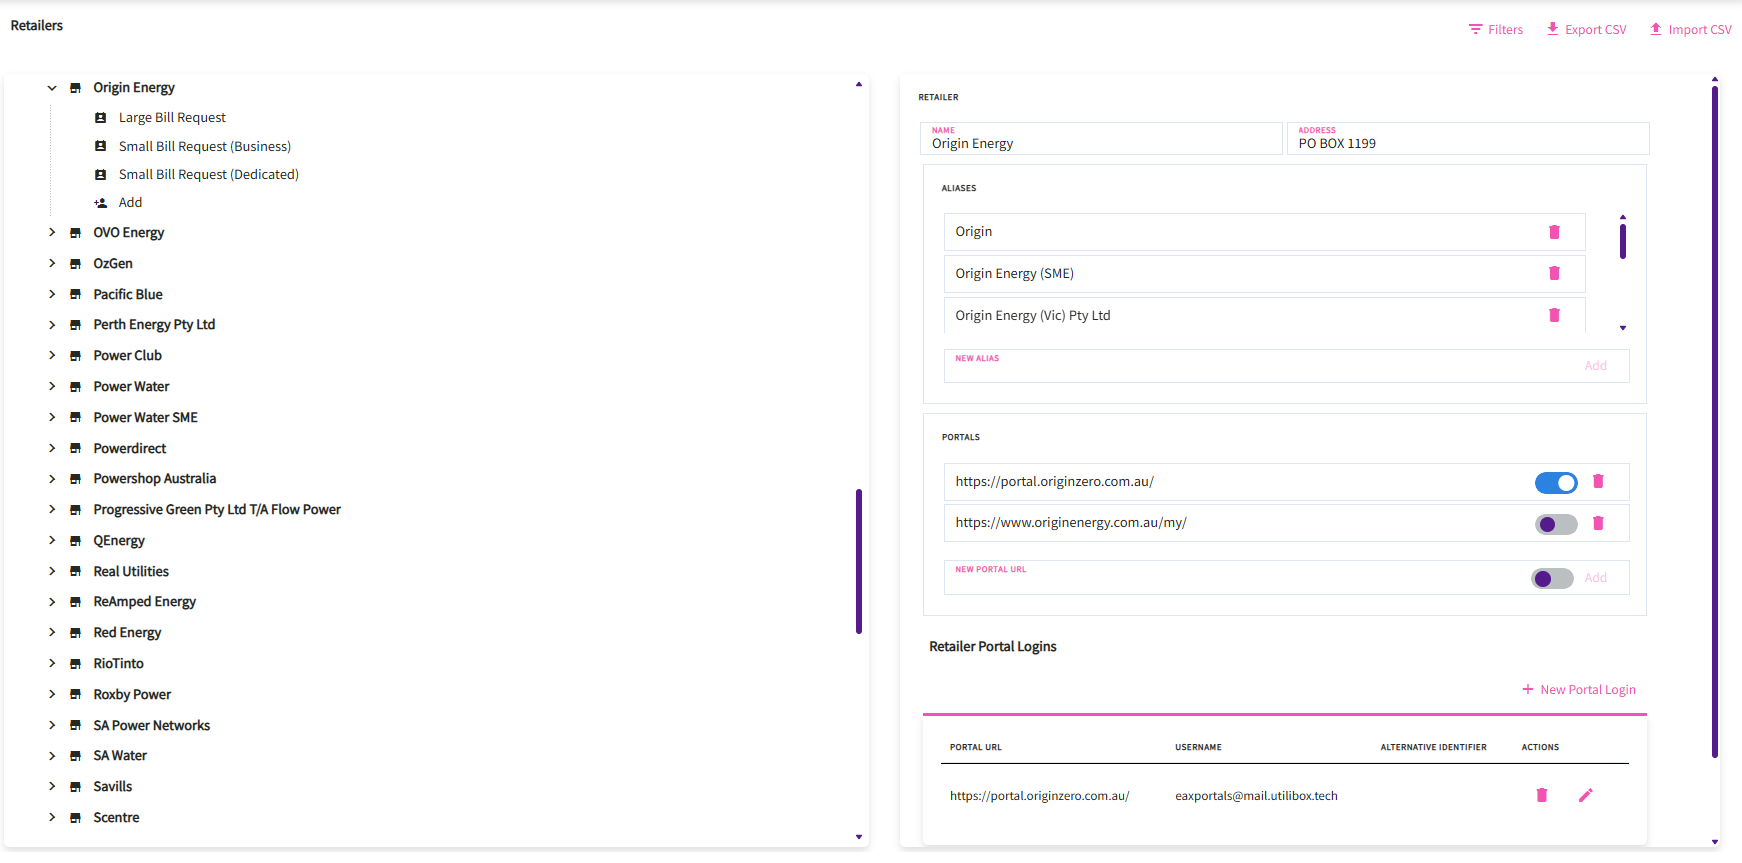Screen dimensions: 1742x863
Task: Remove the 'Origin Energy (Vic) Pty Ltd' alias
Action: point(1554,315)
